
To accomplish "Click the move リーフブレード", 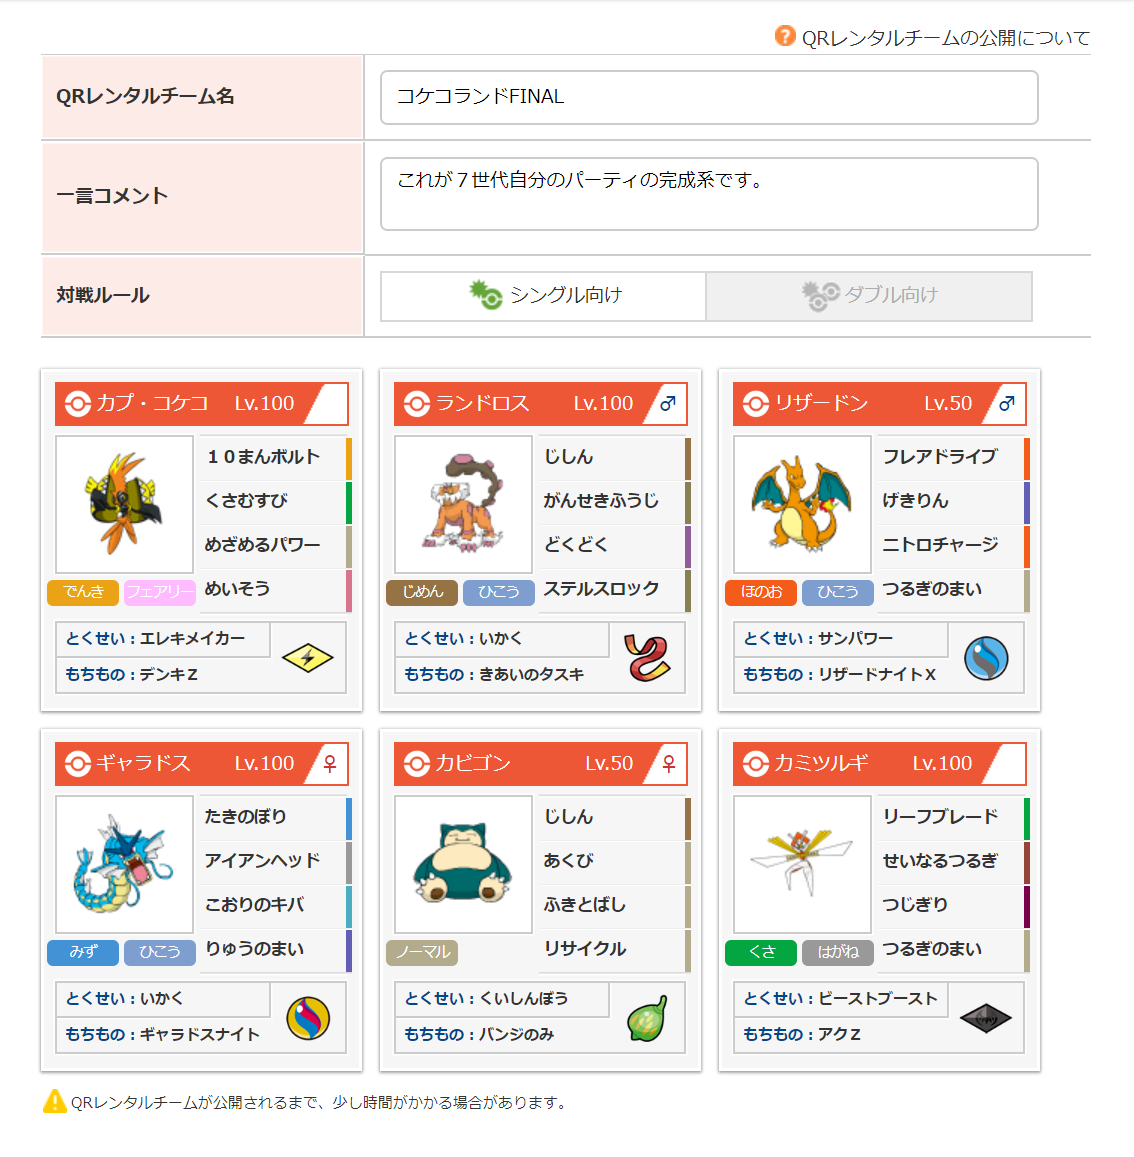I will pos(941,817).
